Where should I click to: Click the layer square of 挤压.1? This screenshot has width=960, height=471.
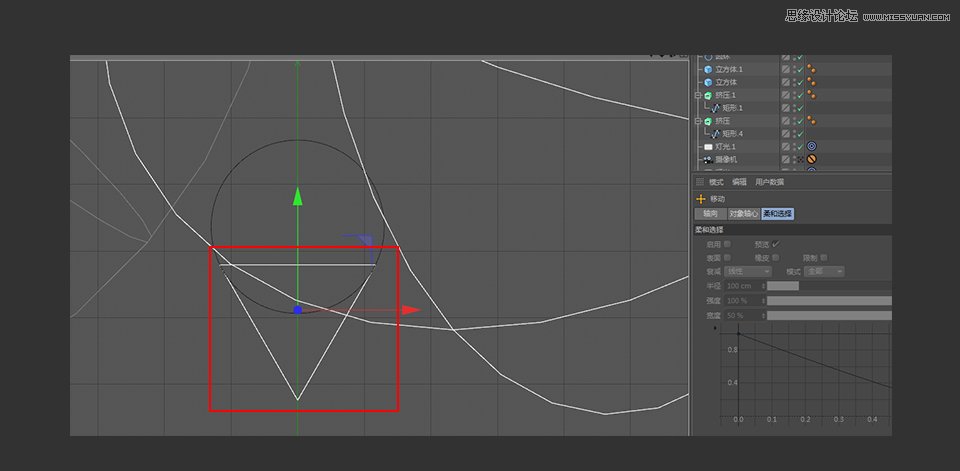click(x=786, y=95)
